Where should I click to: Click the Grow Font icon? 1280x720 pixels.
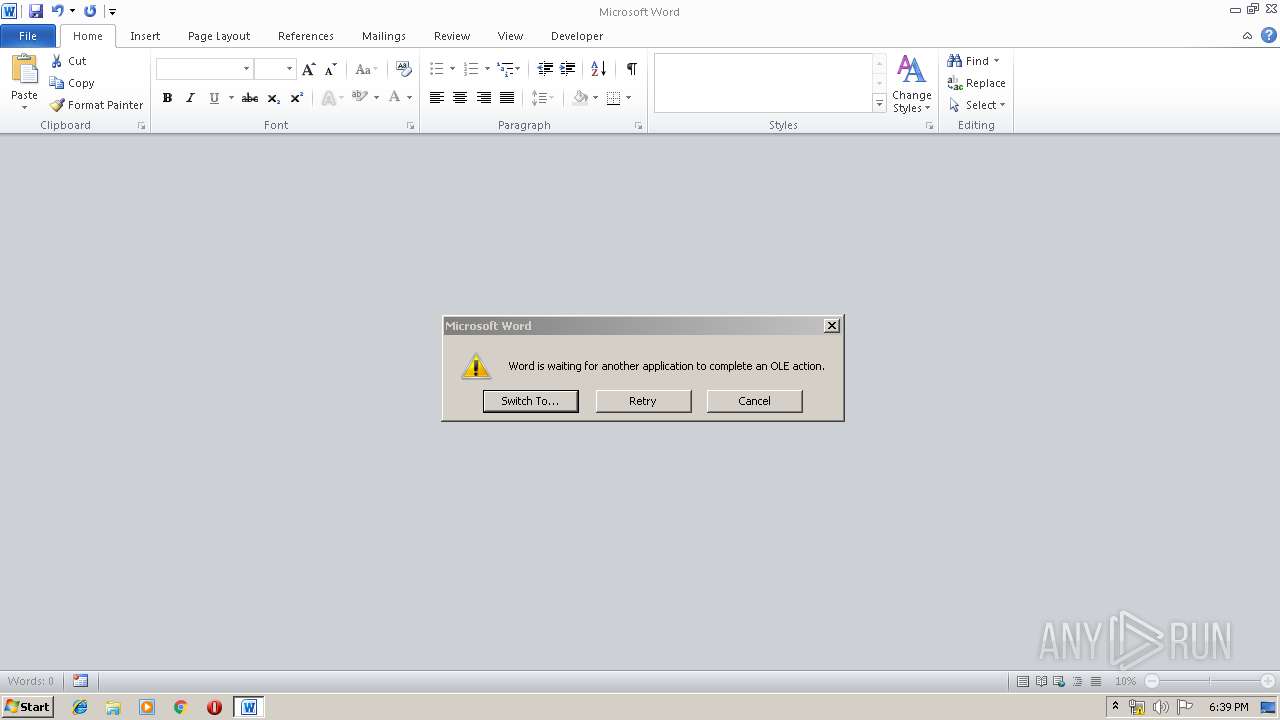tap(309, 69)
